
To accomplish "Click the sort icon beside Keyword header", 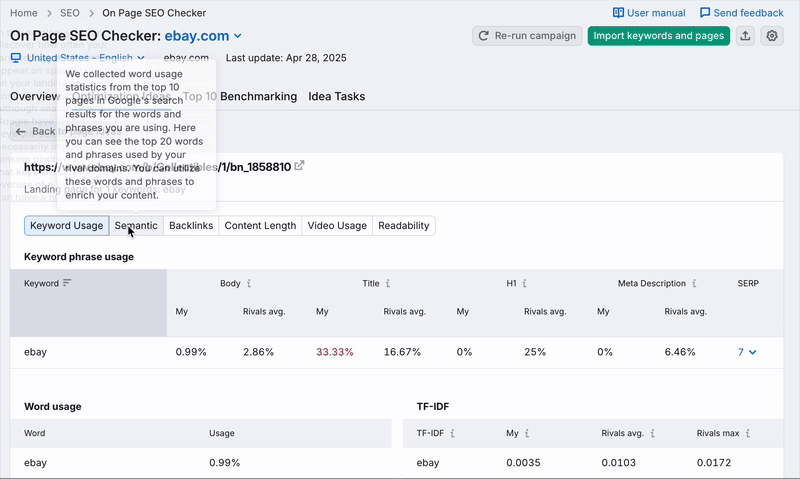I will pyautogui.click(x=67, y=284).
